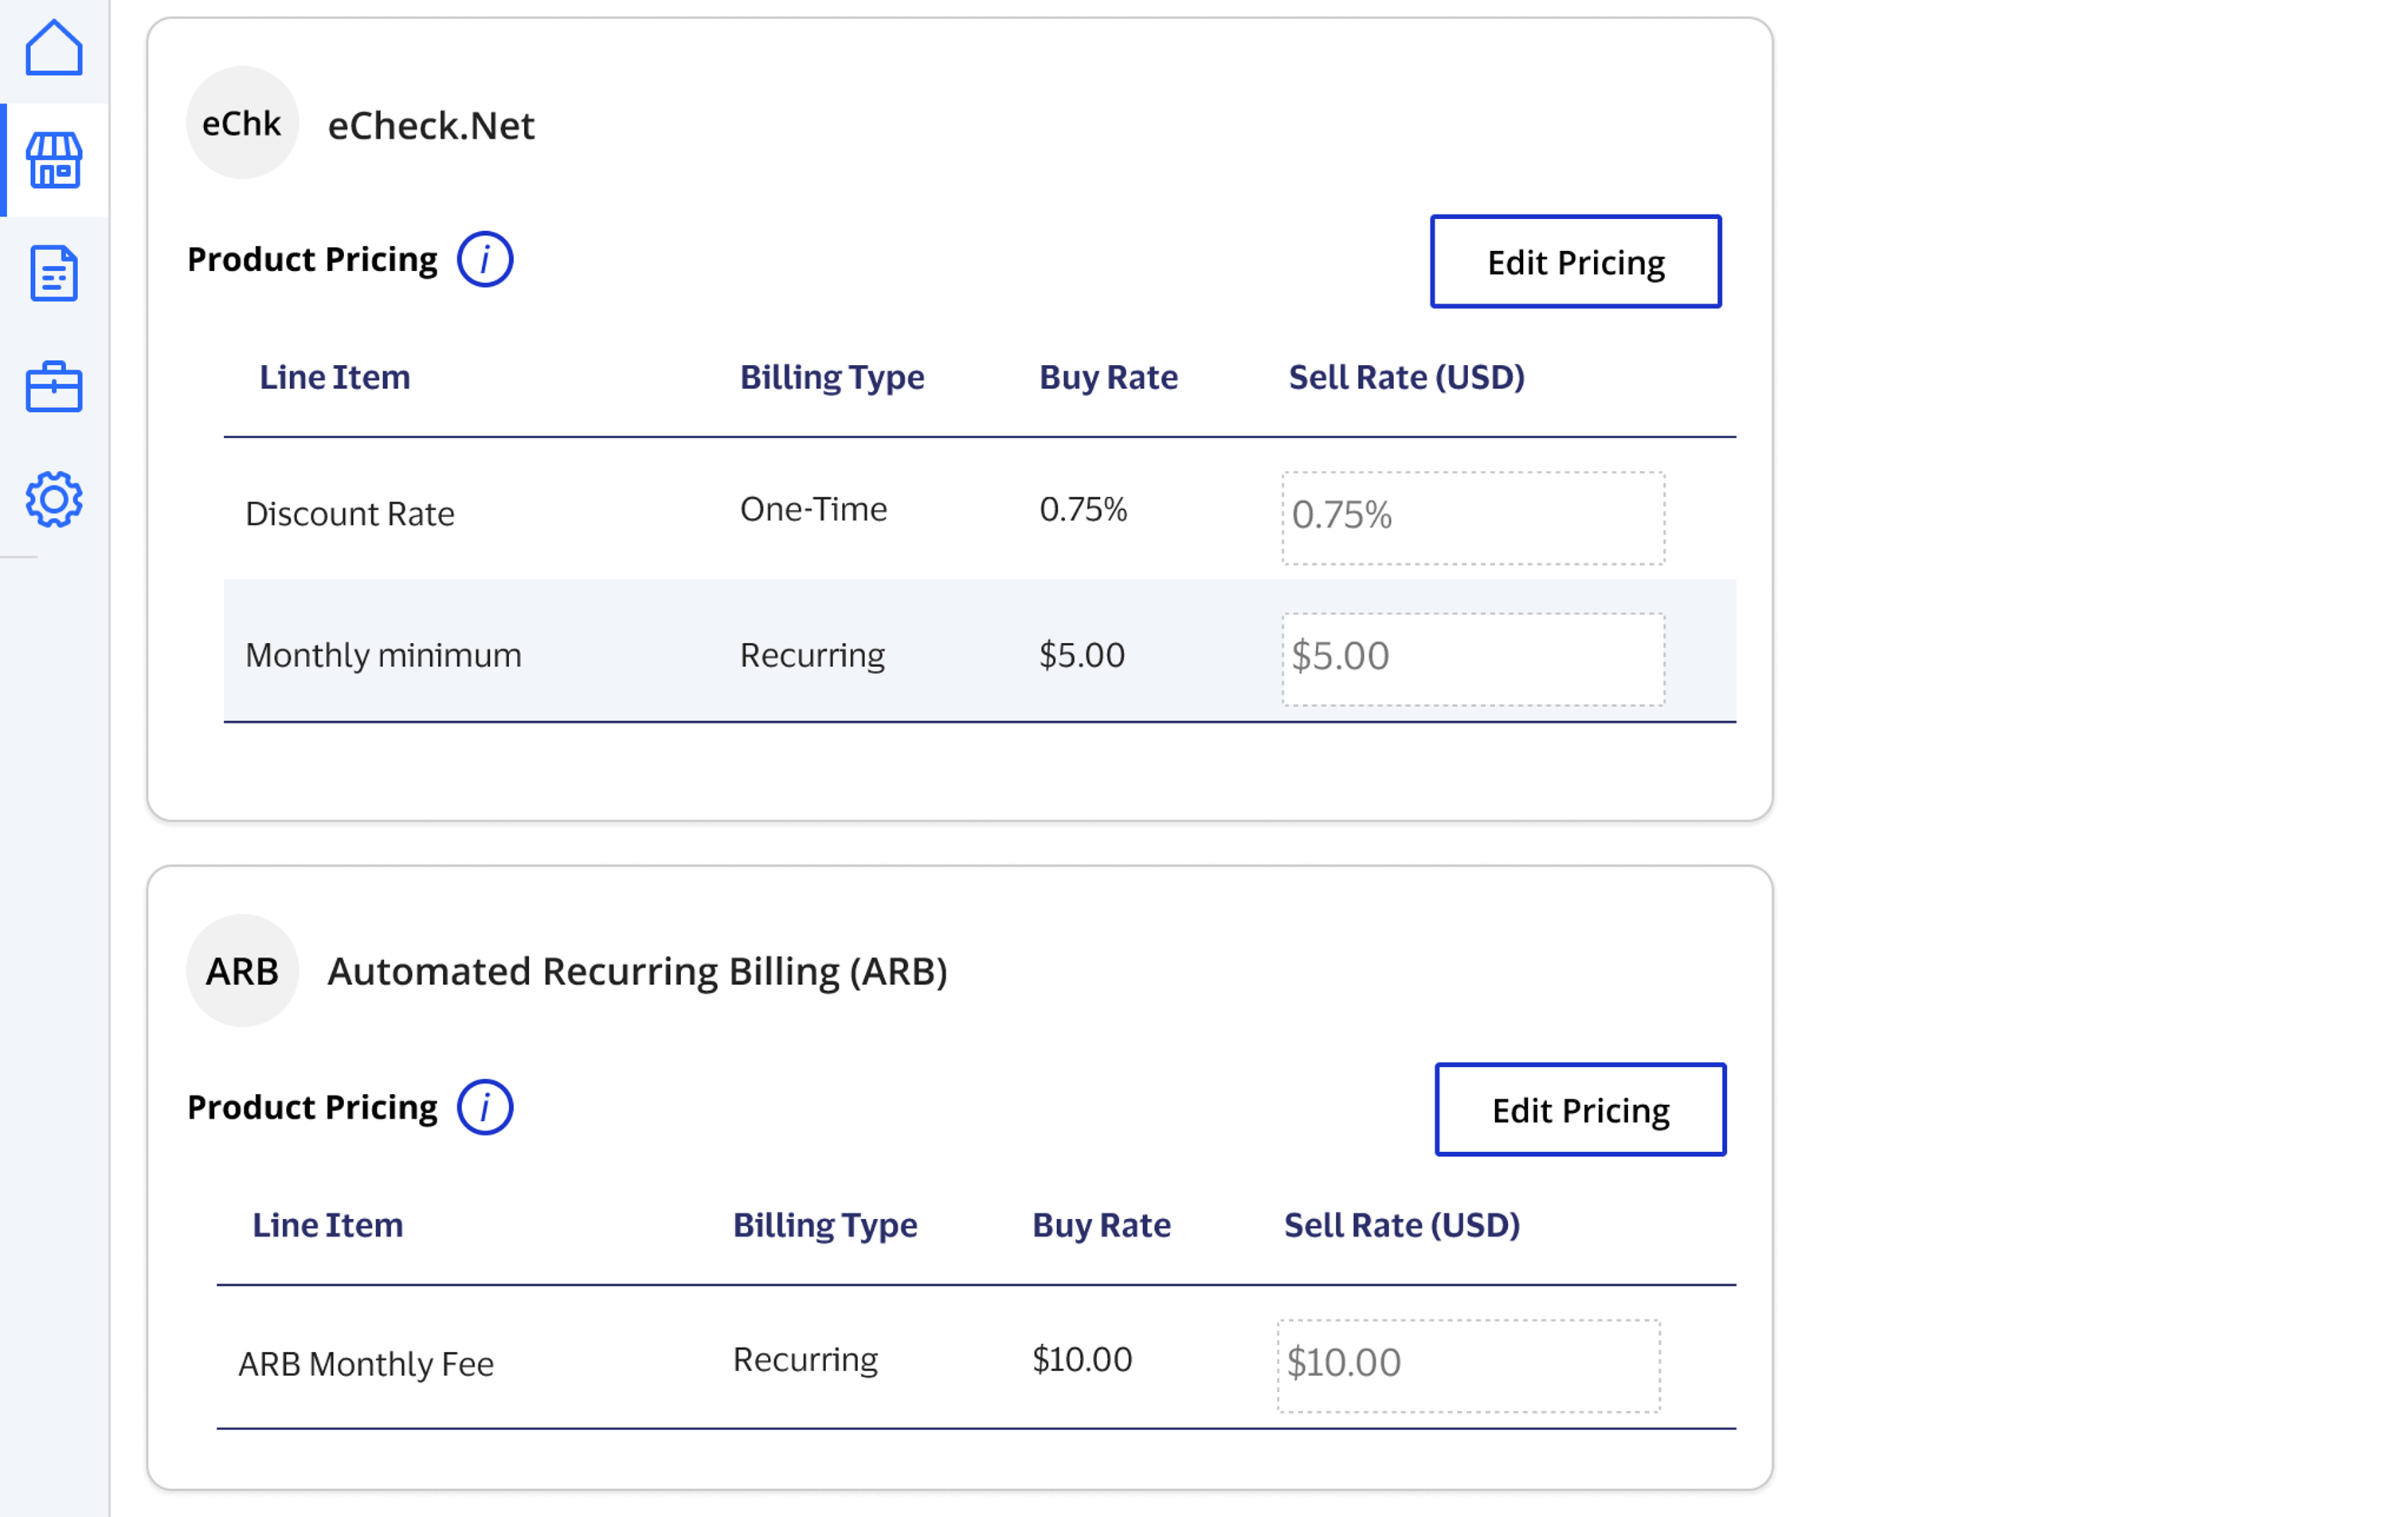This screenshot has height=1517, width=2408.
Task: Open the document reports icon in sidebar
Action: point(54,273)
